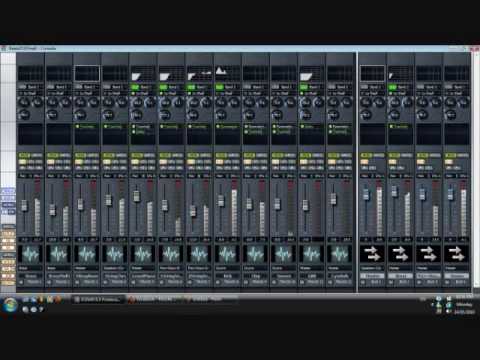Click the waveform track icon on the first channel strip
This screenshot has width=480, height=360.
[x=30, y=254]
